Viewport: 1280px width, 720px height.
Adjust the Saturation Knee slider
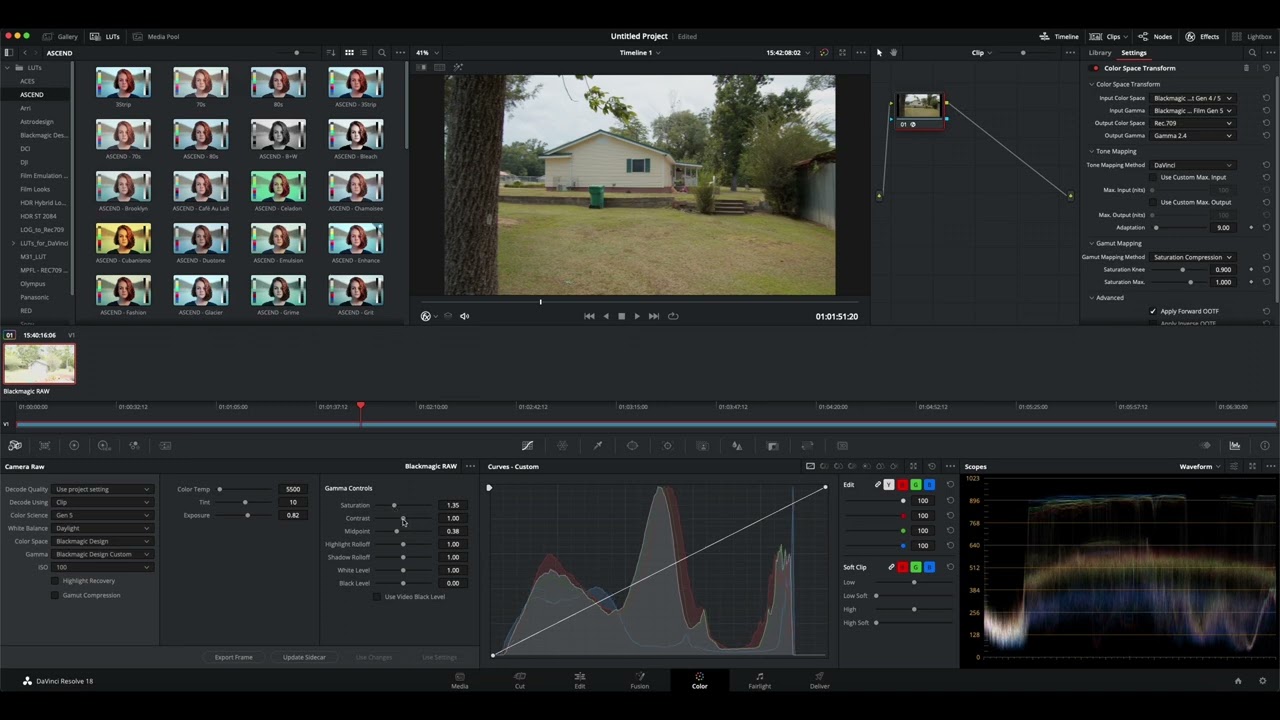coord(1182,270)
